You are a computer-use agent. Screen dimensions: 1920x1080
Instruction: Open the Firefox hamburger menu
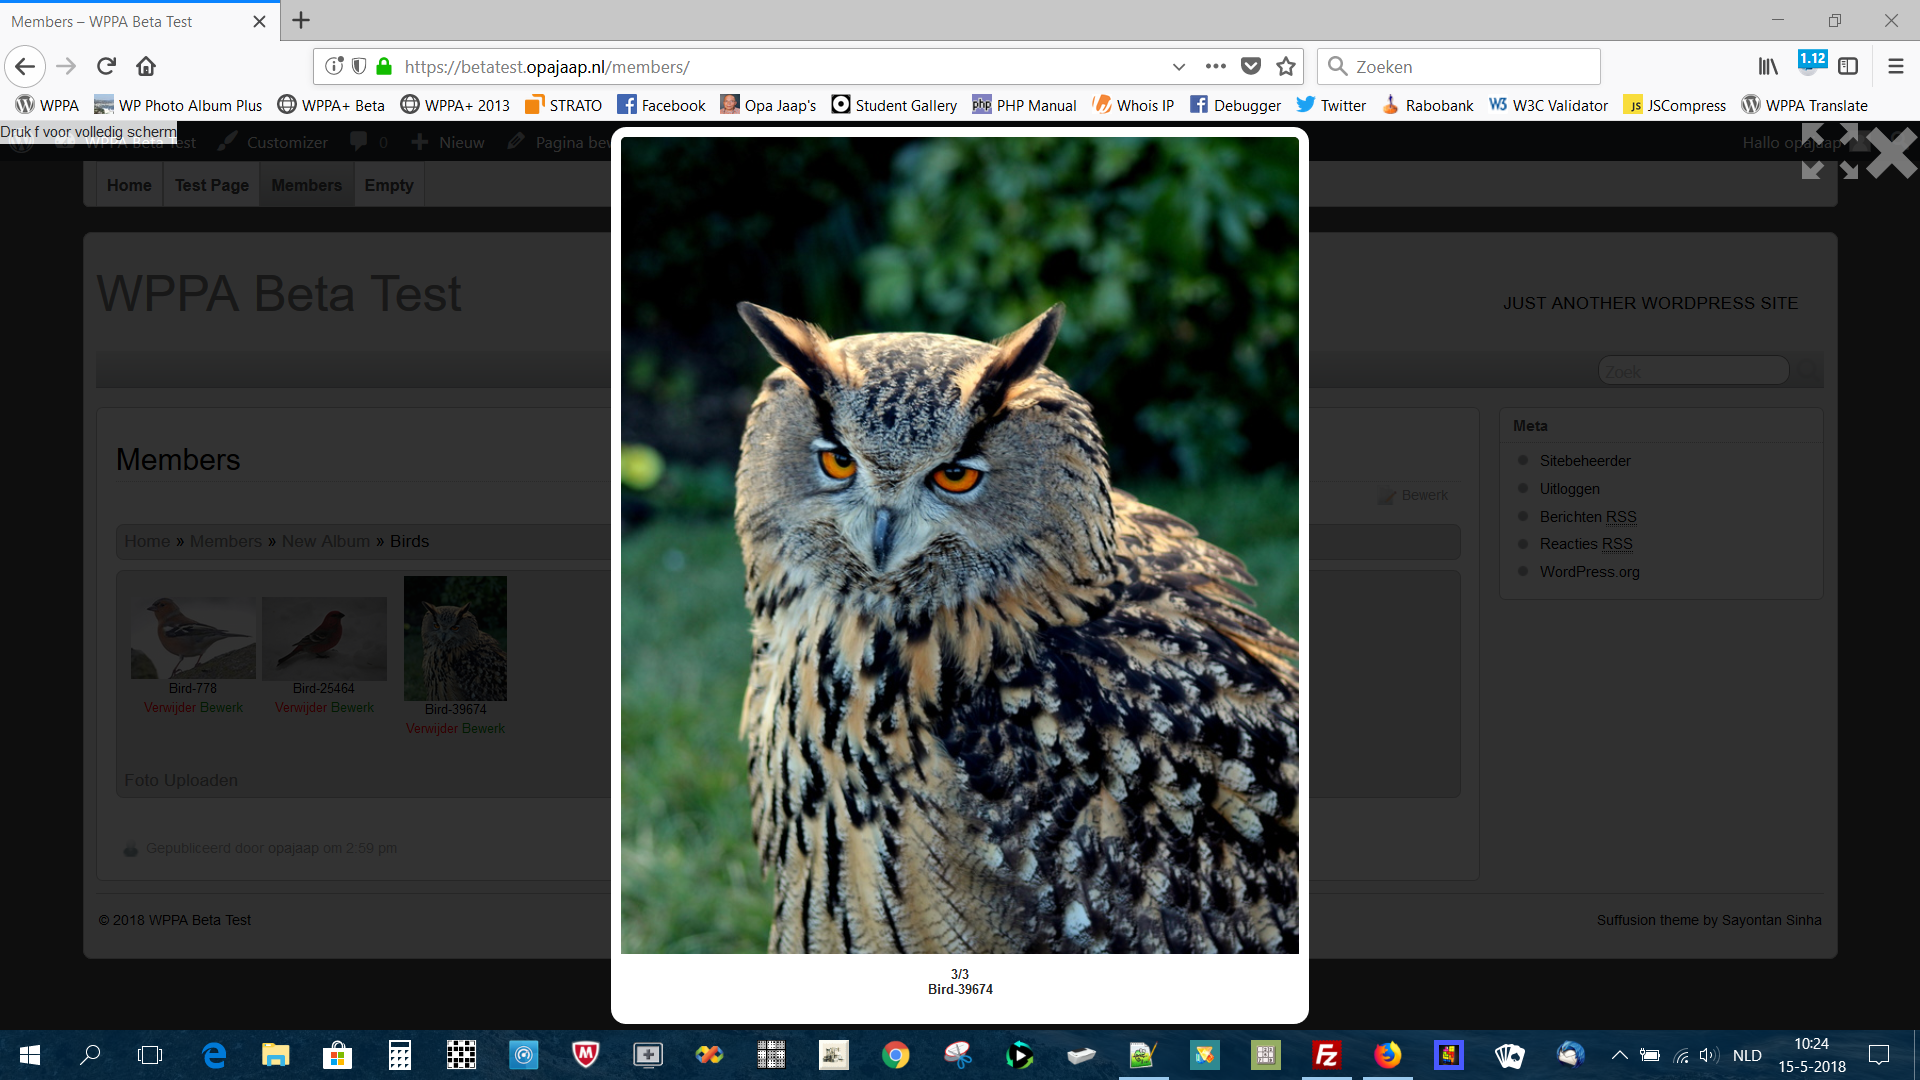pyautogui.click(x=1896, y=66)
